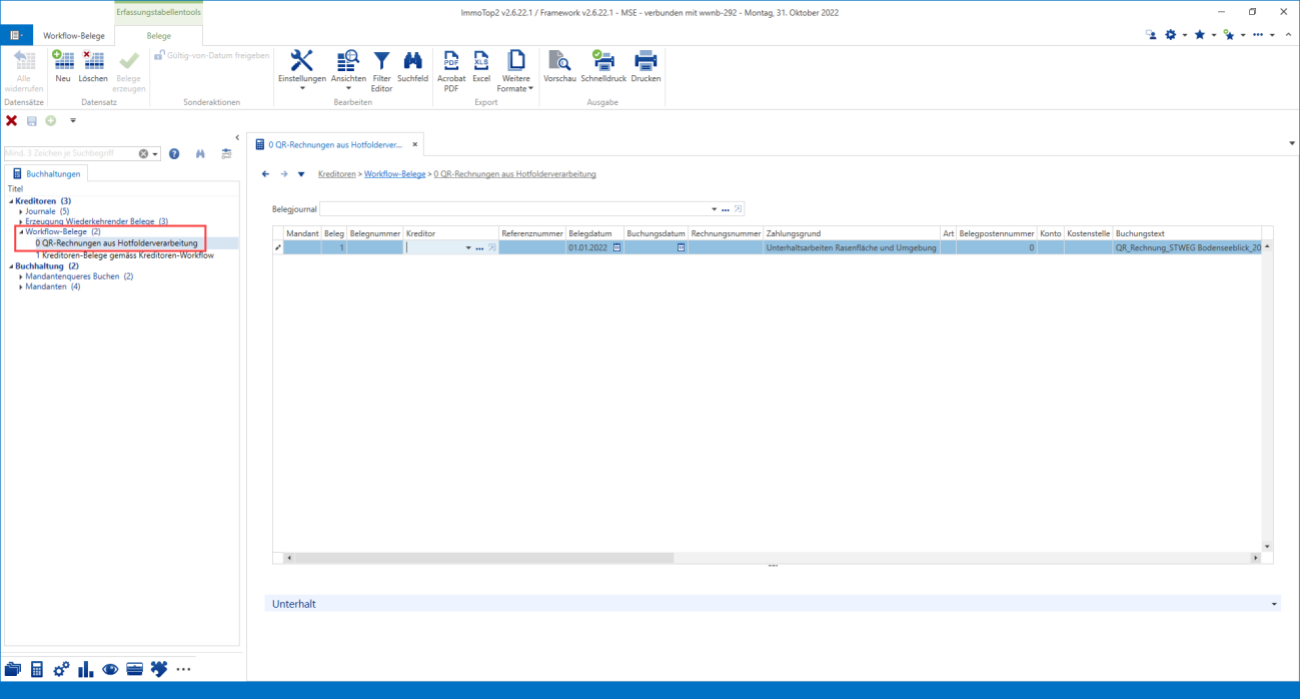Collapse the Workflow-Belege tree node
1300x699 pixels.
20,232
